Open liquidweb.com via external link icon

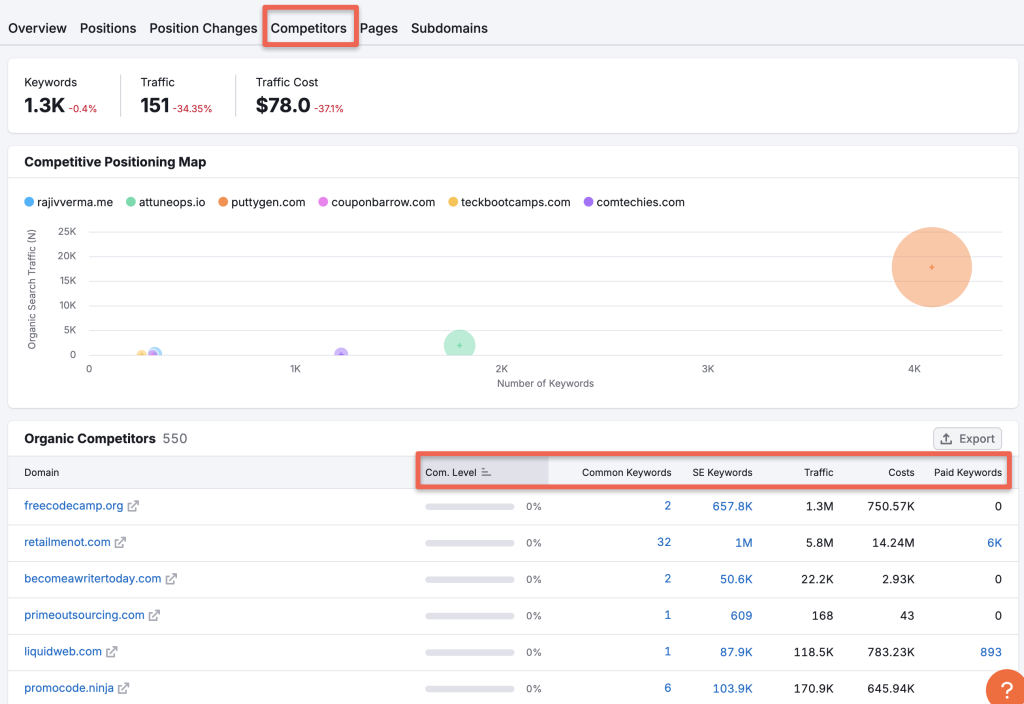tap(112, 651)
